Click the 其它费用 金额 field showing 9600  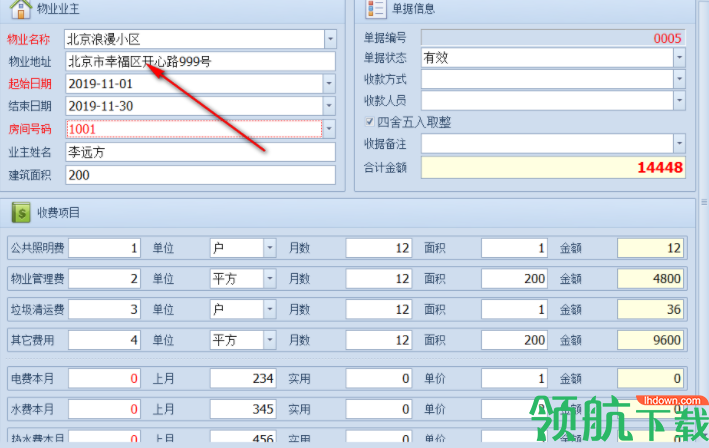click(650, 340)
